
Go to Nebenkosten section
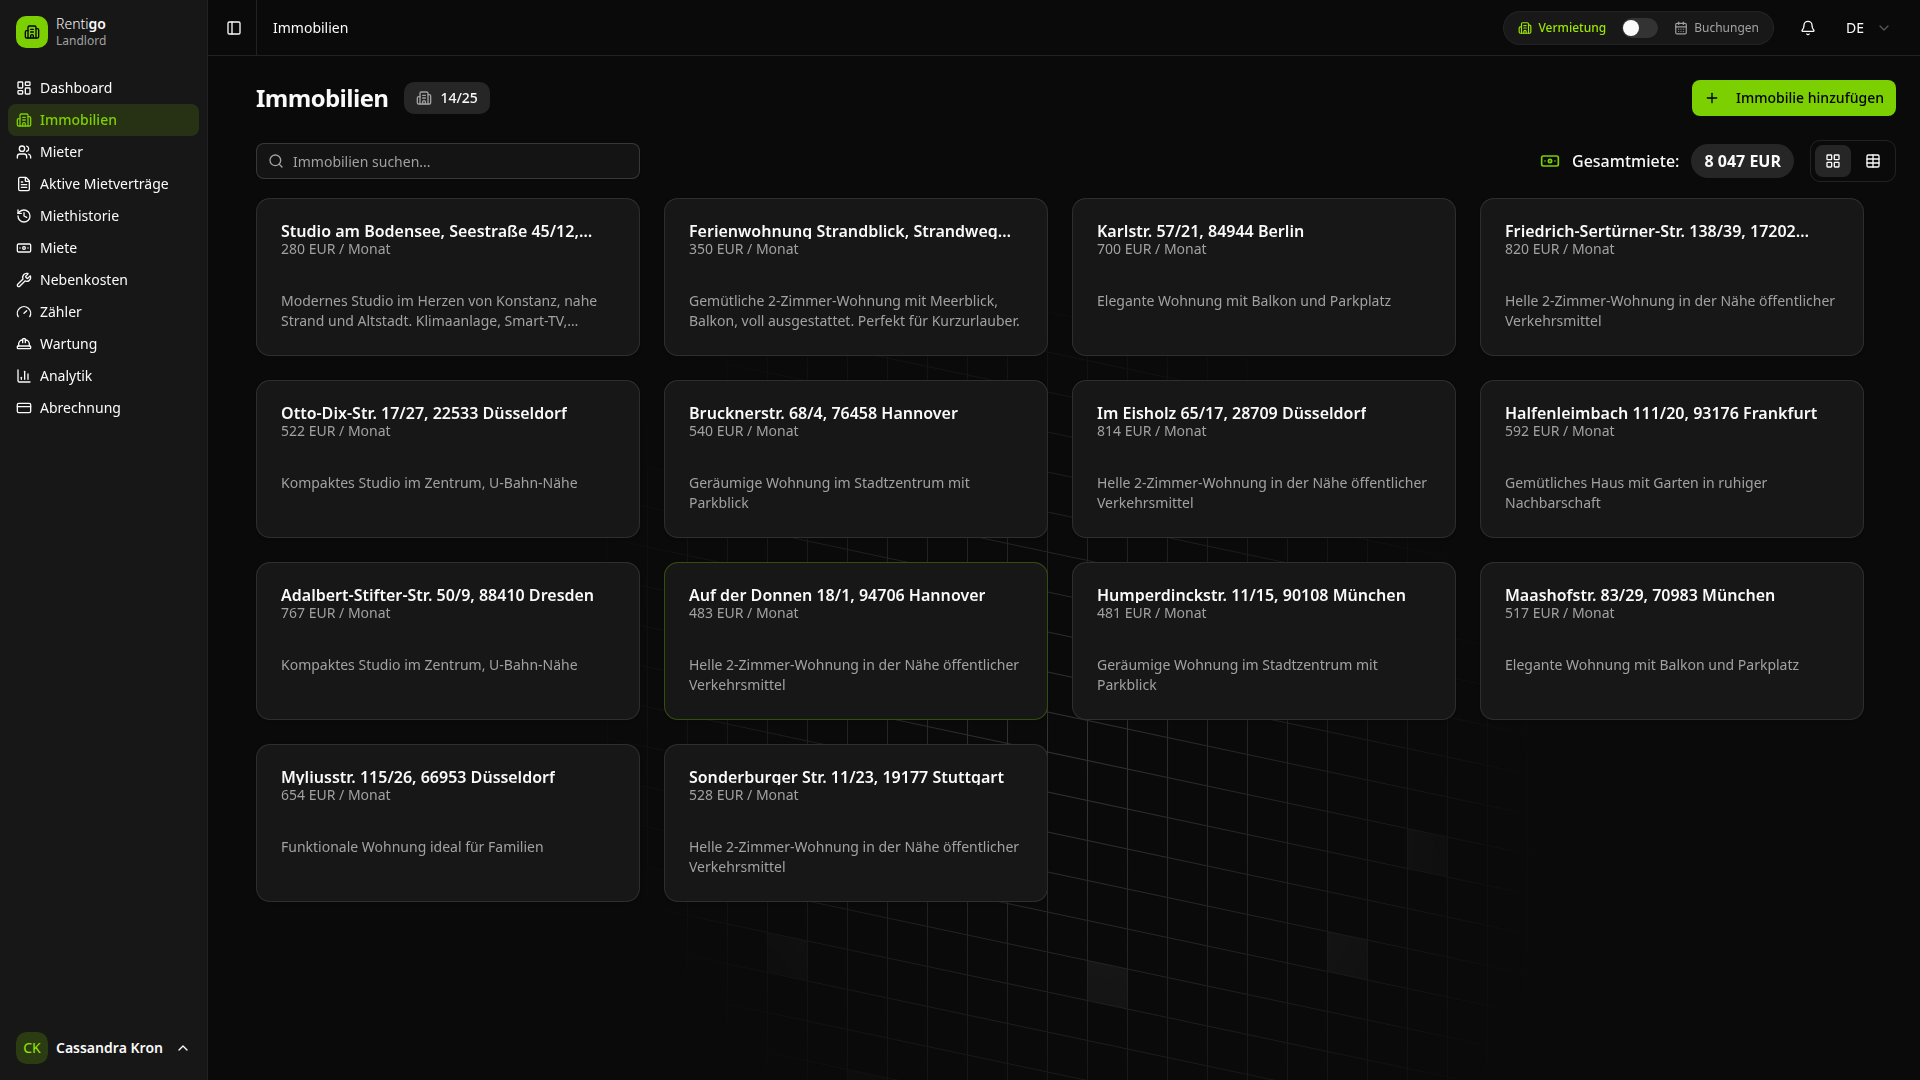(x=83, y=280)
